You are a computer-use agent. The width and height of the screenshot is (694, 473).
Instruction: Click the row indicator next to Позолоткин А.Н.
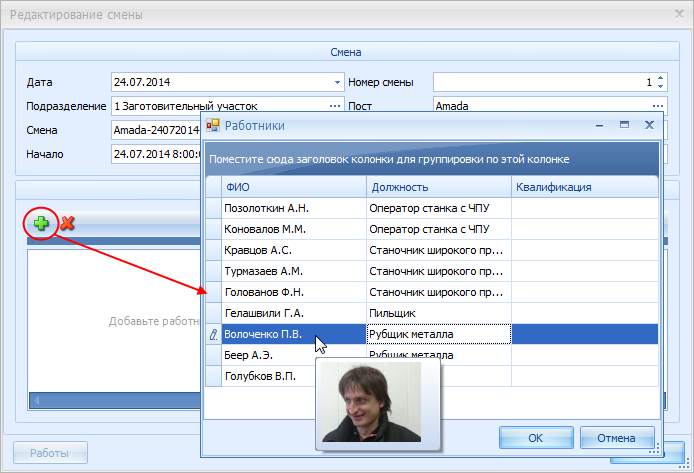pos(213,208)
